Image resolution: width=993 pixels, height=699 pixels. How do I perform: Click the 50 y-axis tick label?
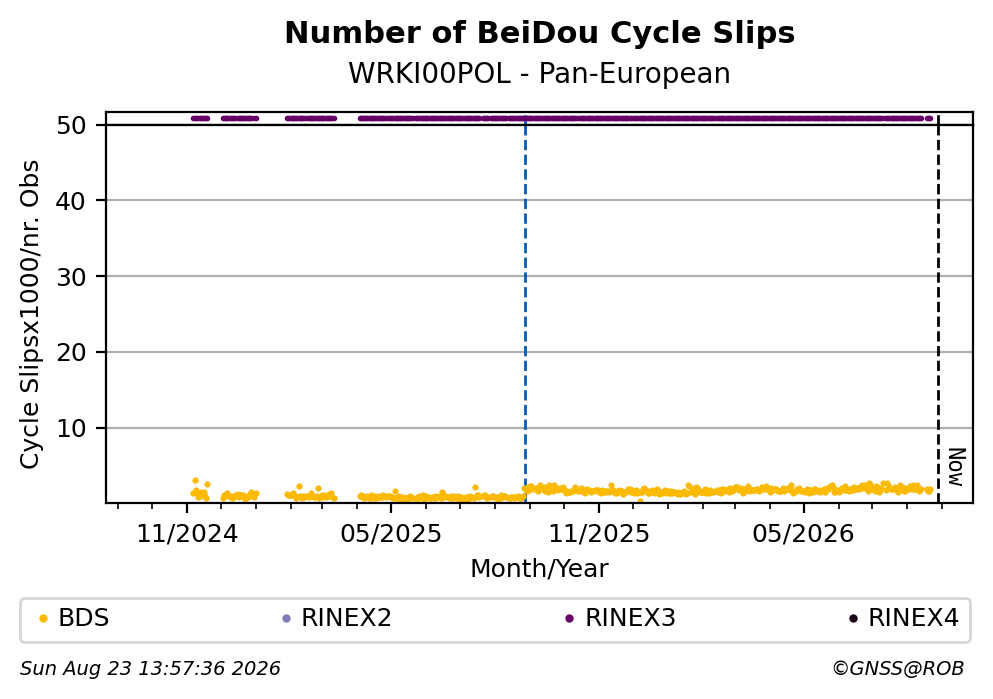[x=71, y=125]
